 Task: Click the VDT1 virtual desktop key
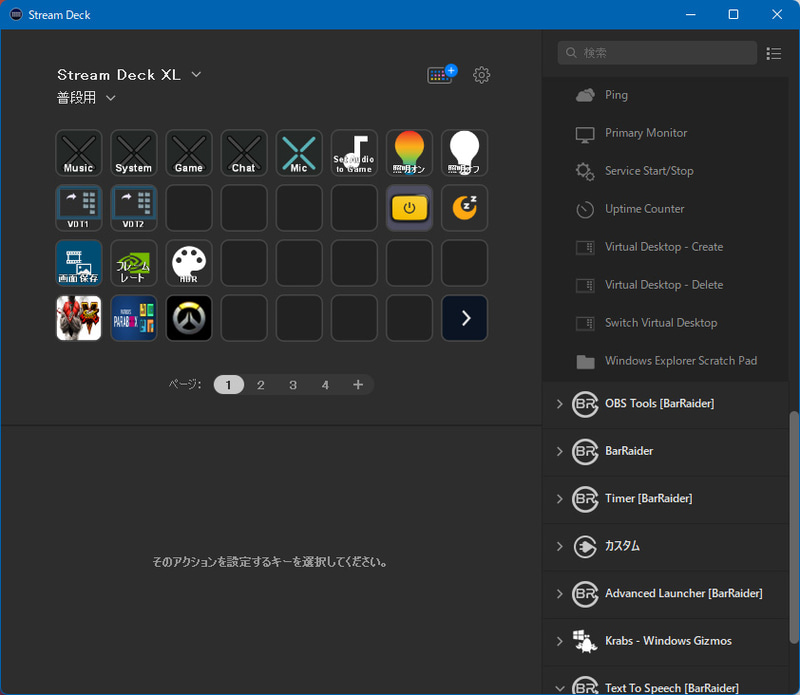point(79,207)
